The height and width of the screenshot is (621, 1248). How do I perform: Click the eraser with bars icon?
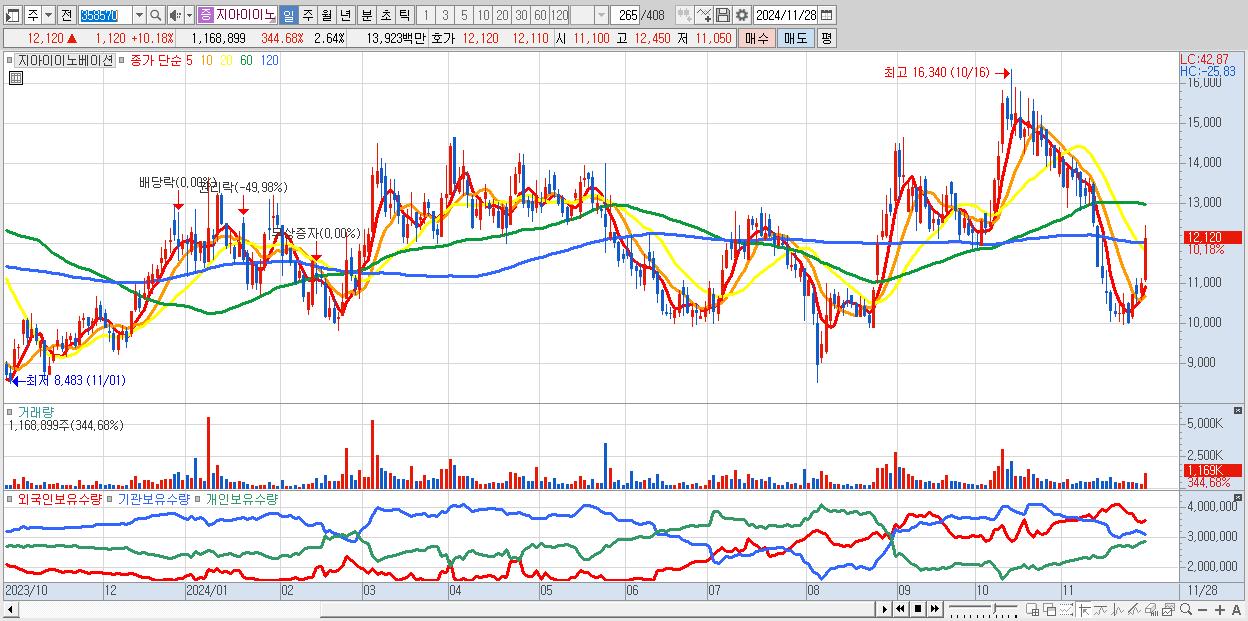(x=1151, y=609)
